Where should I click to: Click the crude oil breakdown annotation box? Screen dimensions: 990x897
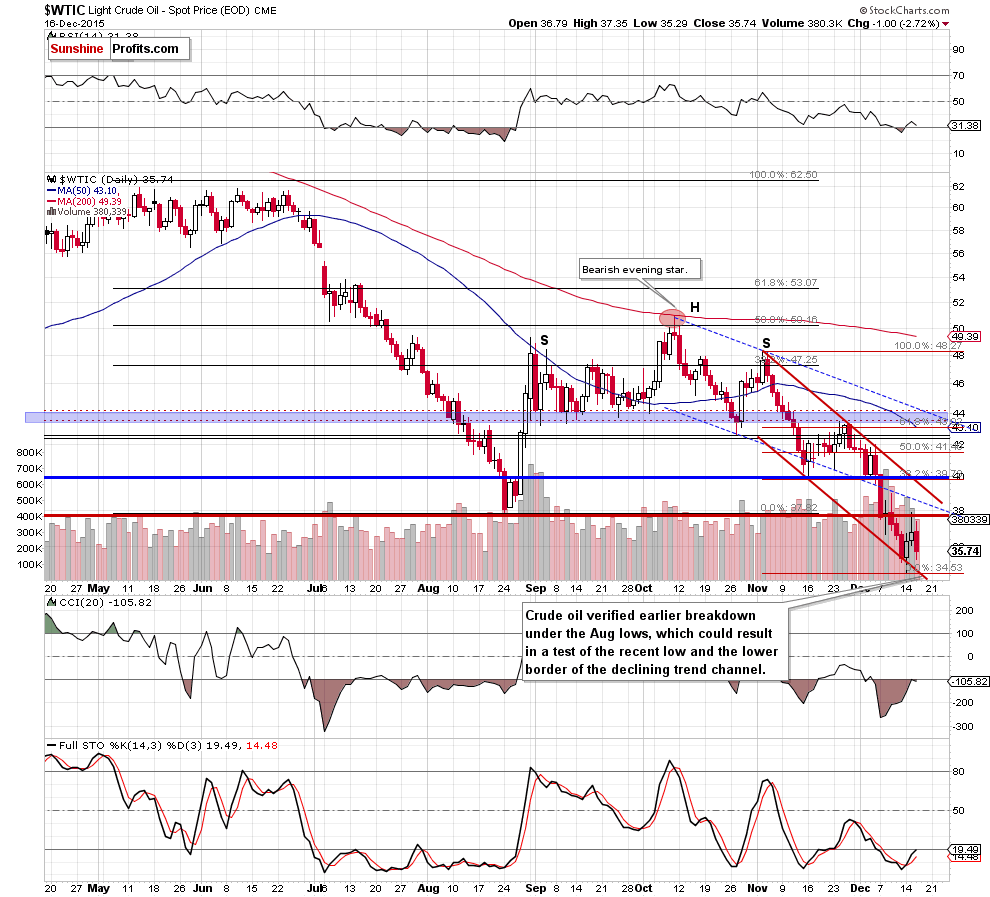click(x=654, y=642)
